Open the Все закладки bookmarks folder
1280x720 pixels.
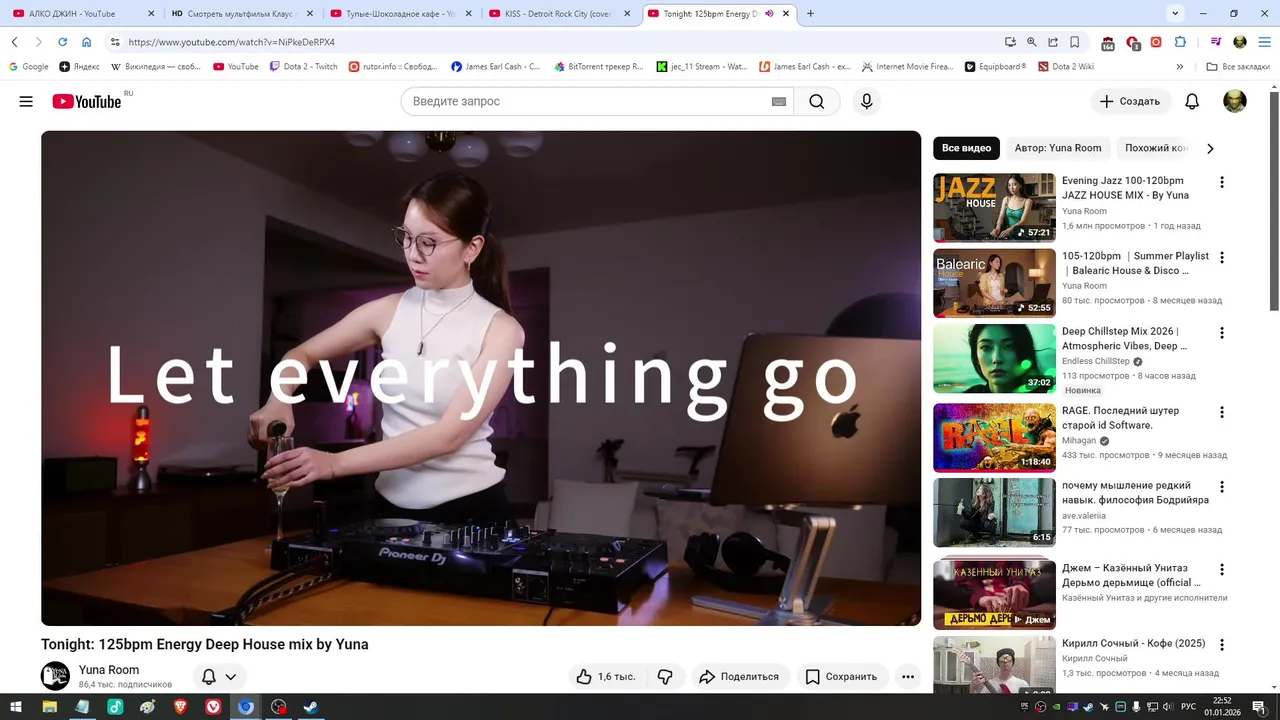point(1238,67)
